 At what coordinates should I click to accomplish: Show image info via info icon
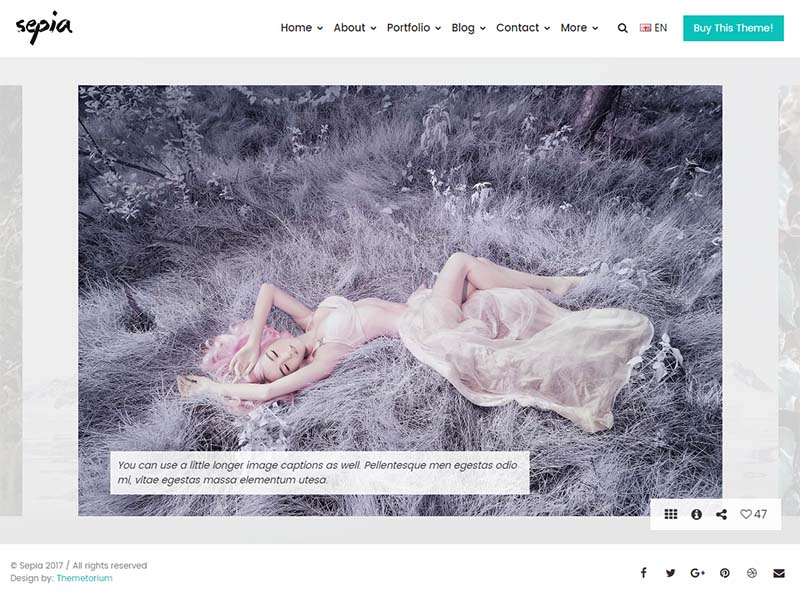(x=696, y=514)
